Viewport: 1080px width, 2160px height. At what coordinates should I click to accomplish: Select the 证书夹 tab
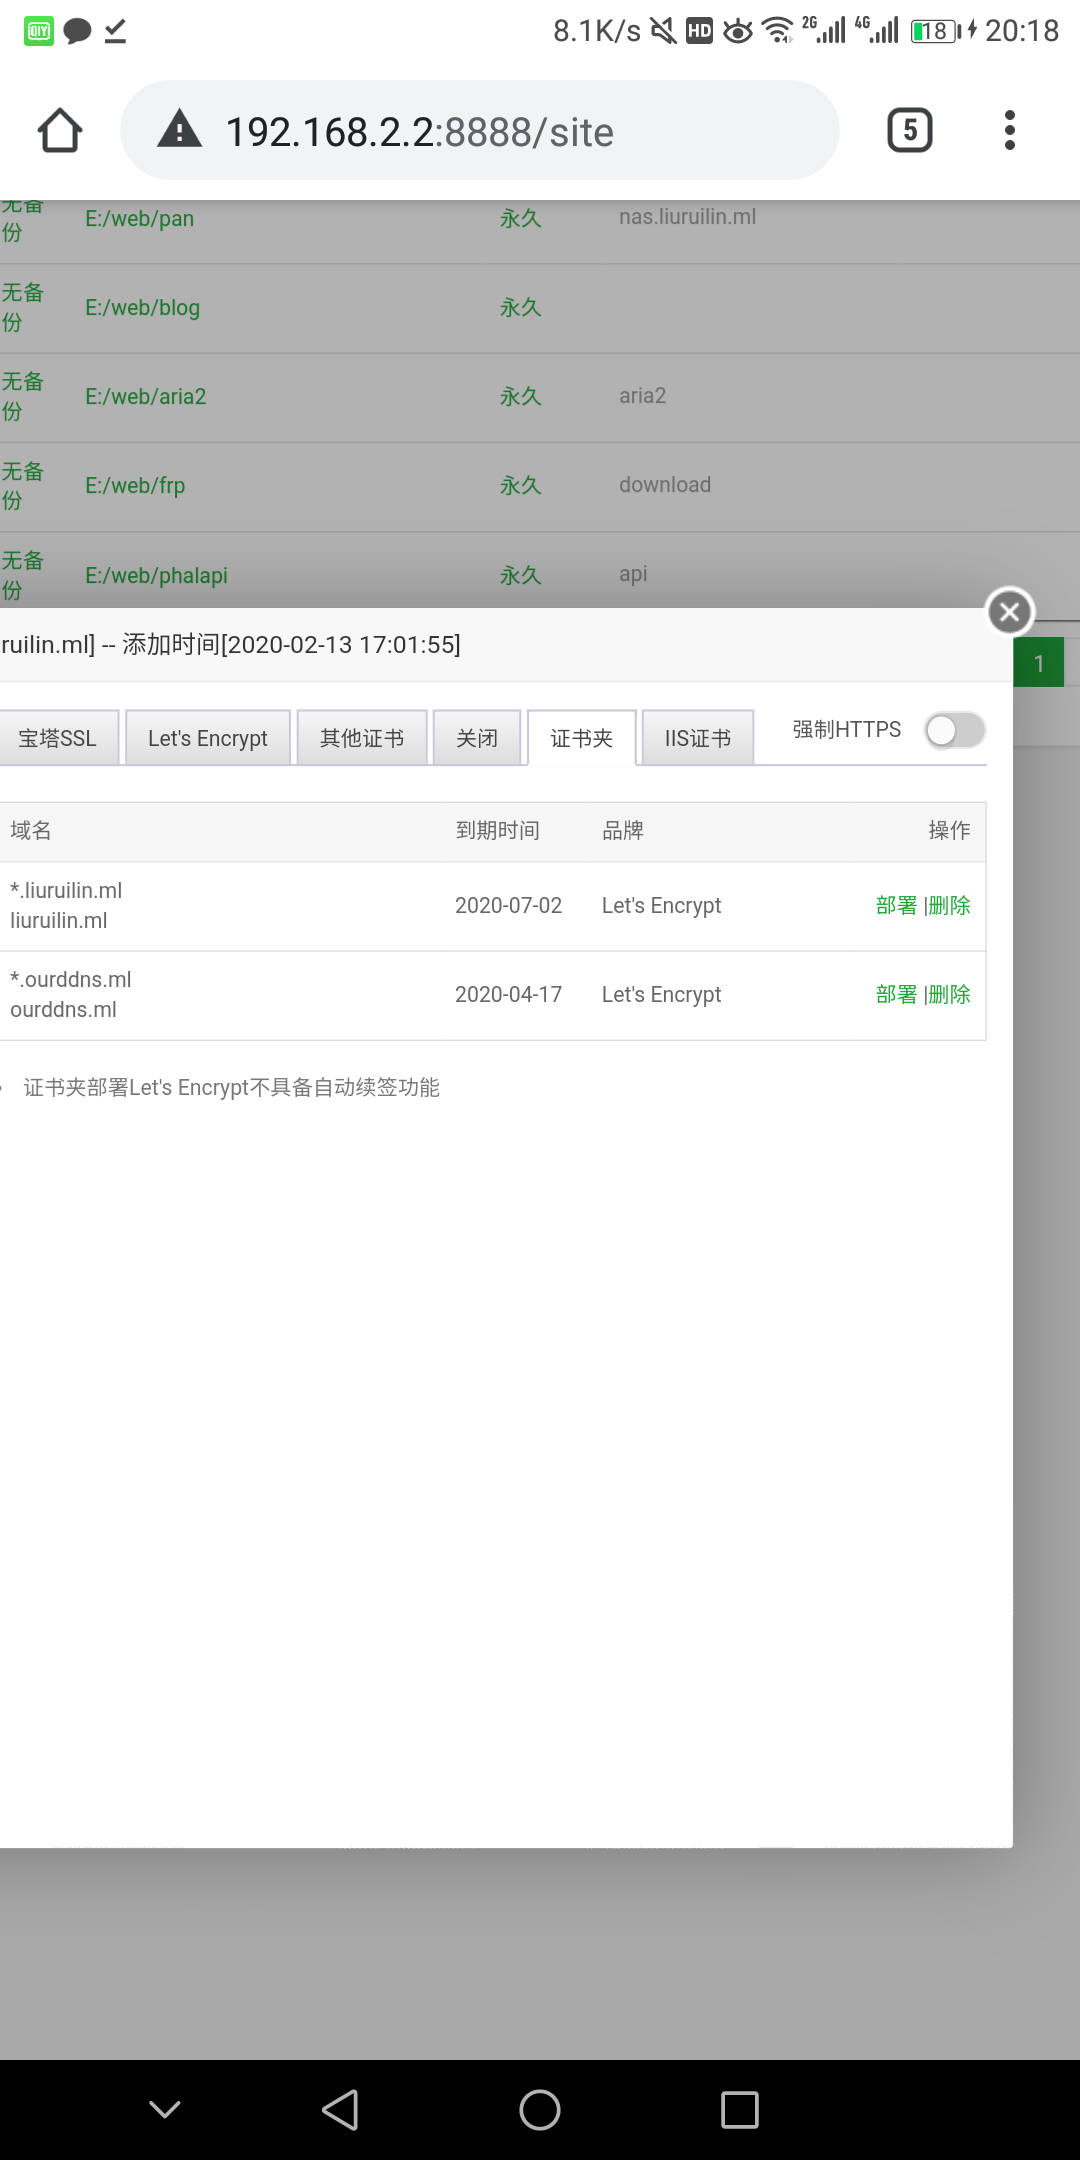point(582,738)
